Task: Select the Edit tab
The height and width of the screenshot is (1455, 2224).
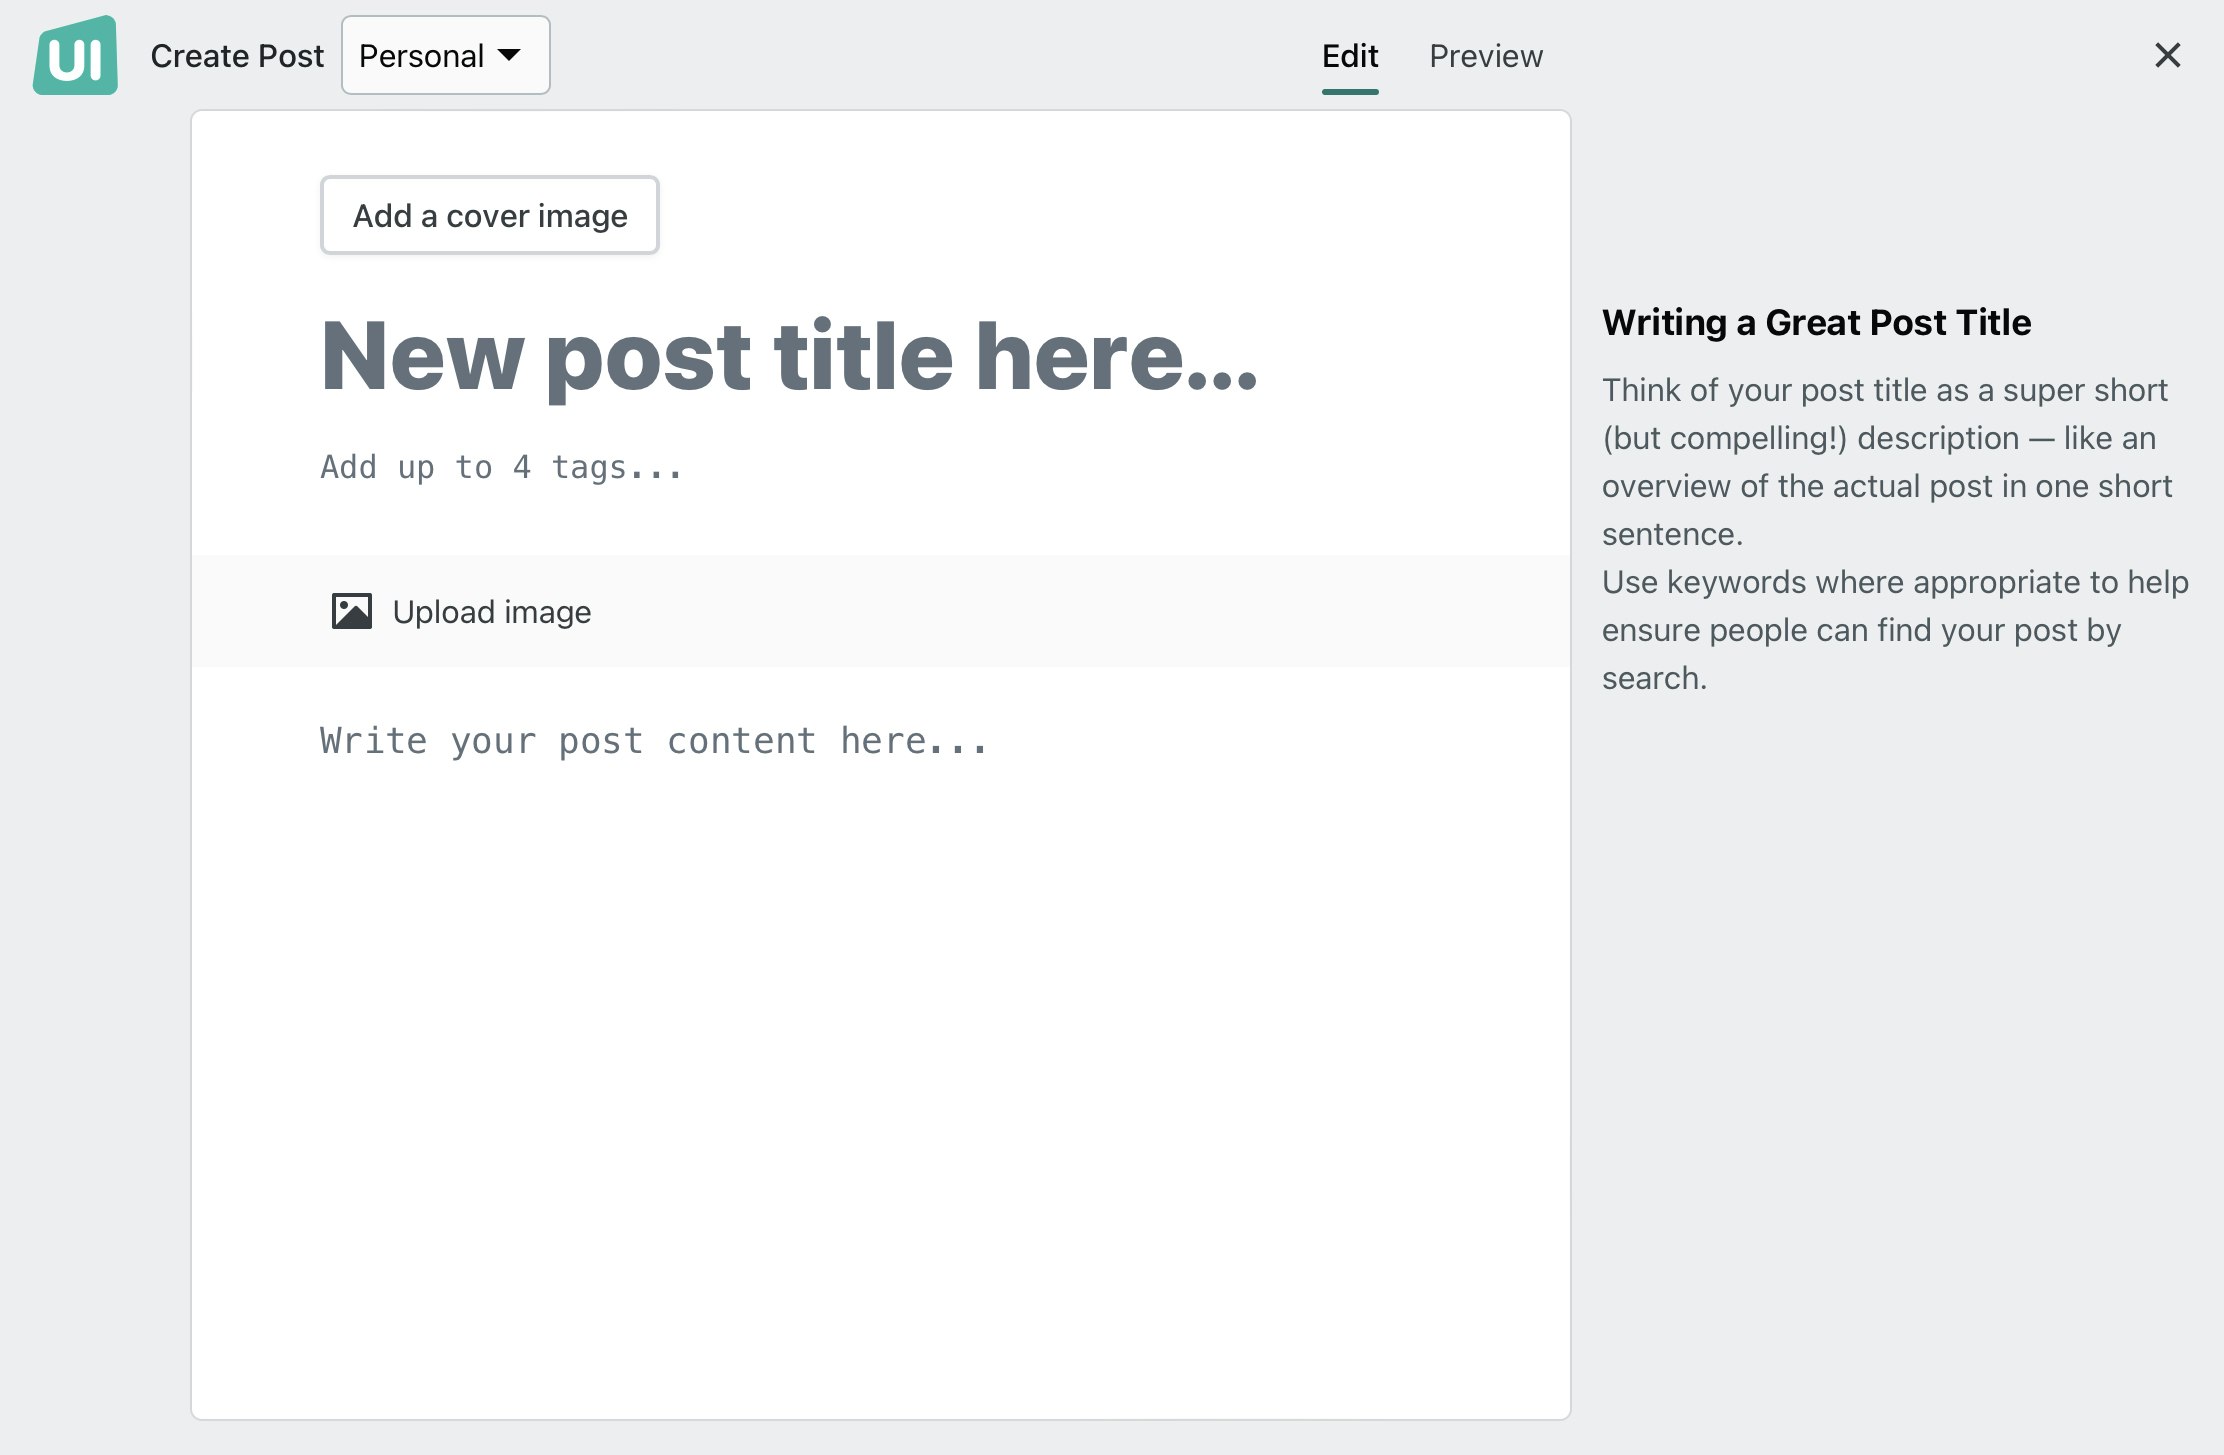Action: (x=1350, y=55)
